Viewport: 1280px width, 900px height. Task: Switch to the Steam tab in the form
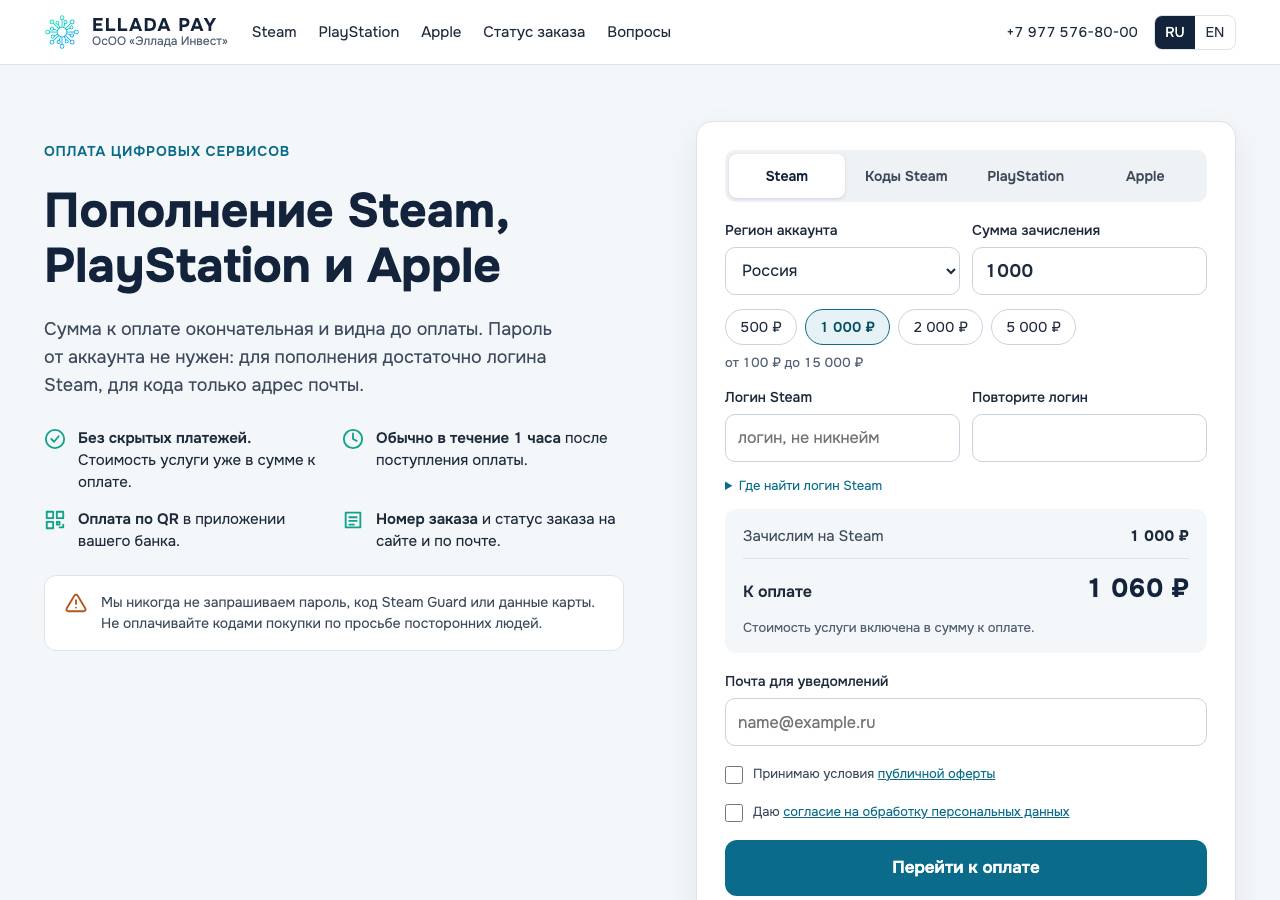tap(787, 176)
